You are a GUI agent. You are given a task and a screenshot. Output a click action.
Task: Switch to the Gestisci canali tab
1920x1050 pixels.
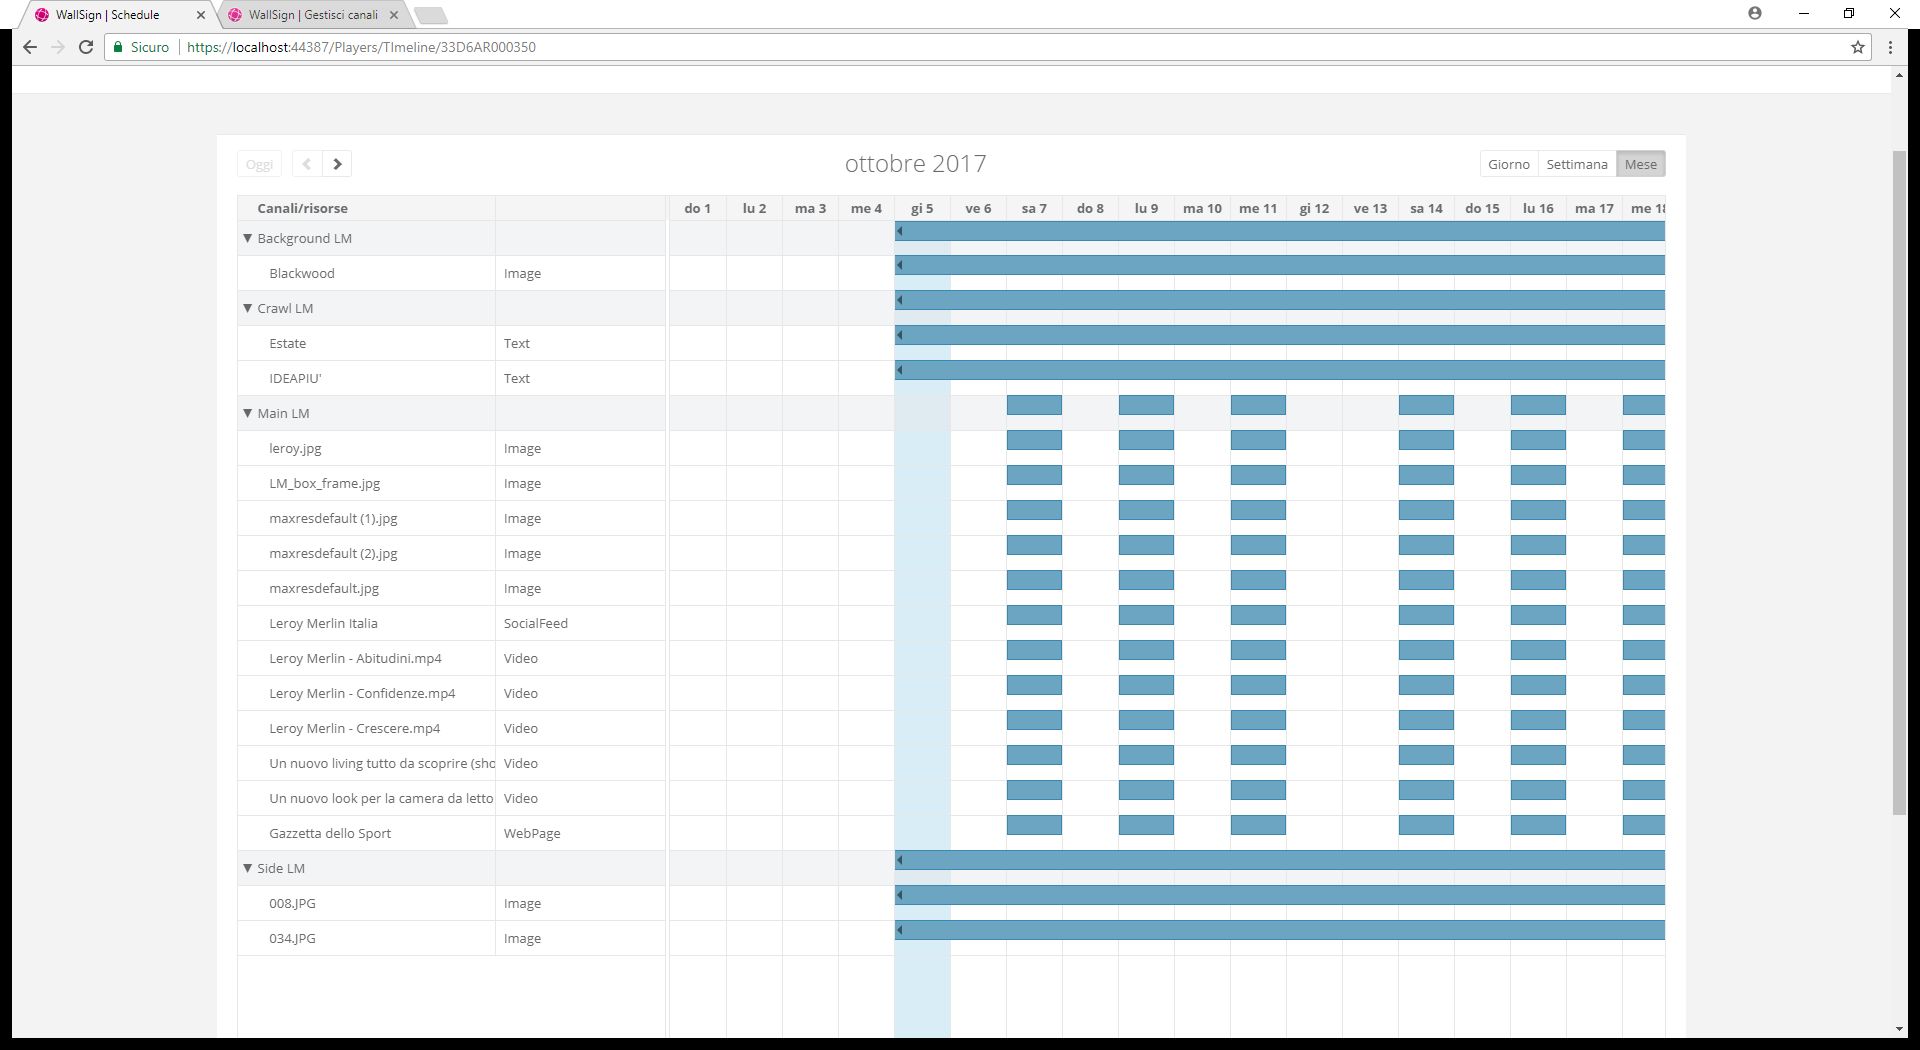click(310, 15)
